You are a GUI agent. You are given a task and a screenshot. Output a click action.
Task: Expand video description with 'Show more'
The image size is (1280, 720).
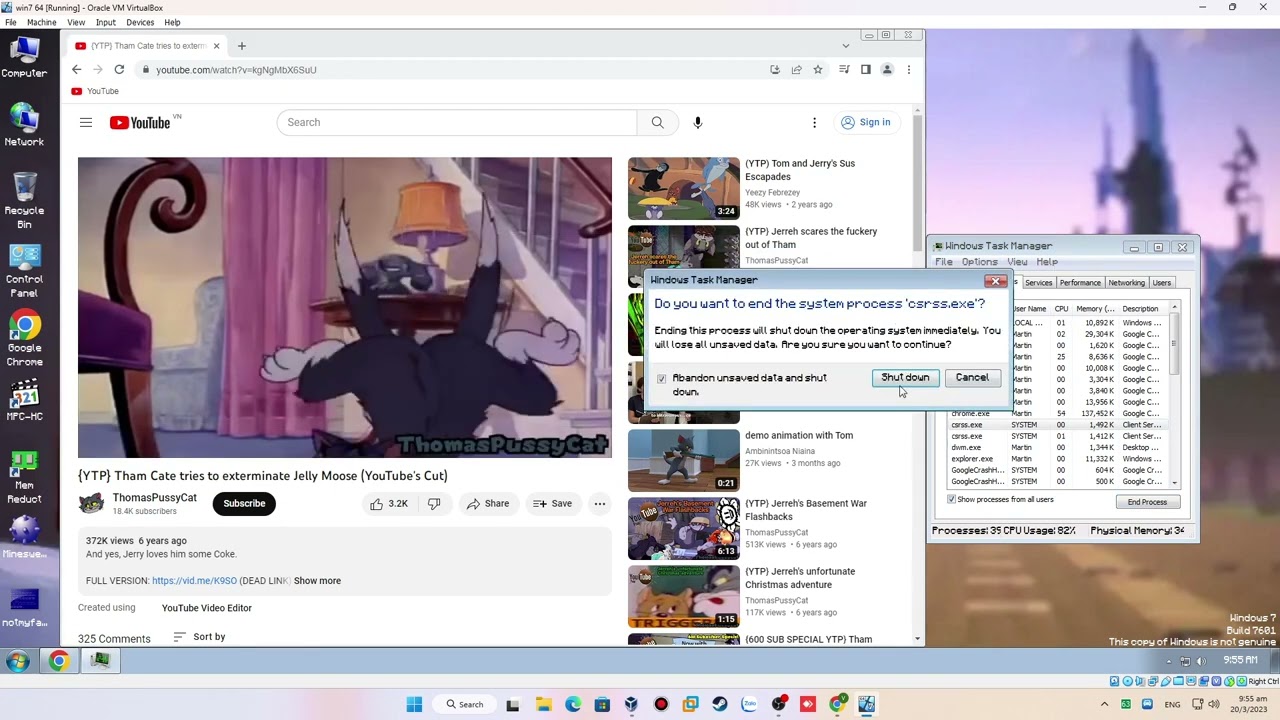pos(317,581)
